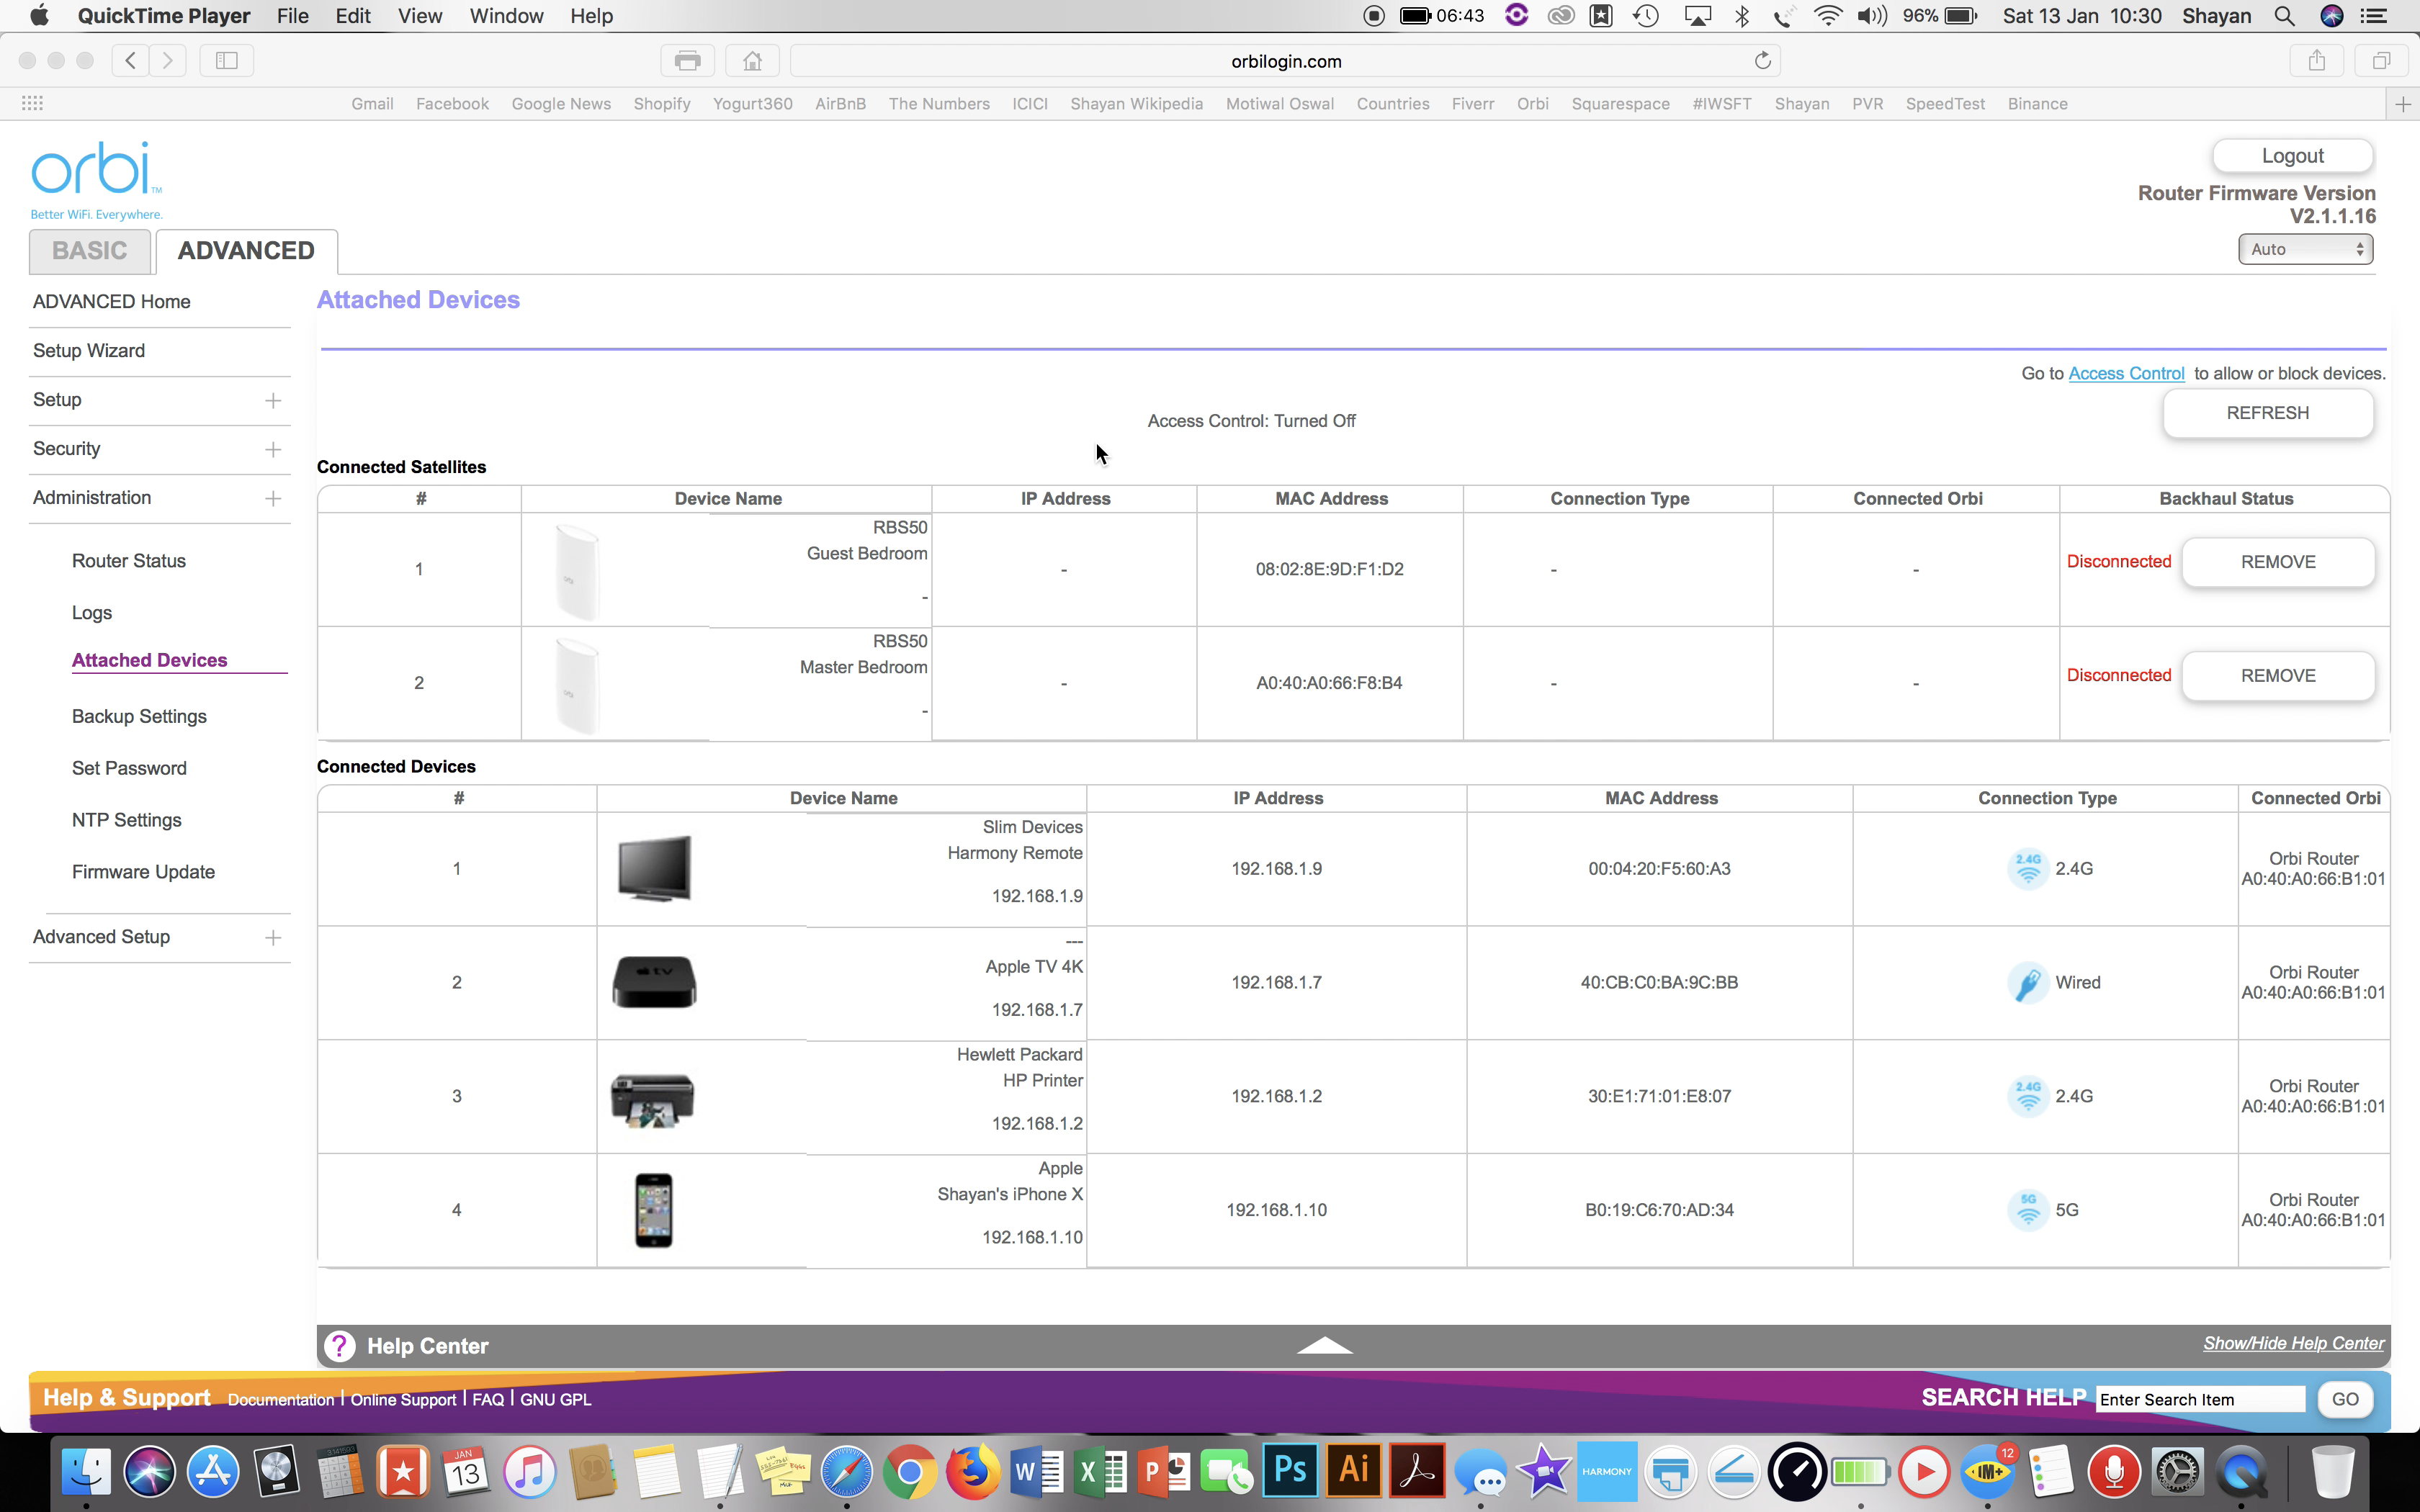The width and height of the screenshot is (2420, 1512).
Task: Remove the Guest Bedroom satellite
Action: click(x=2277, y=562)
